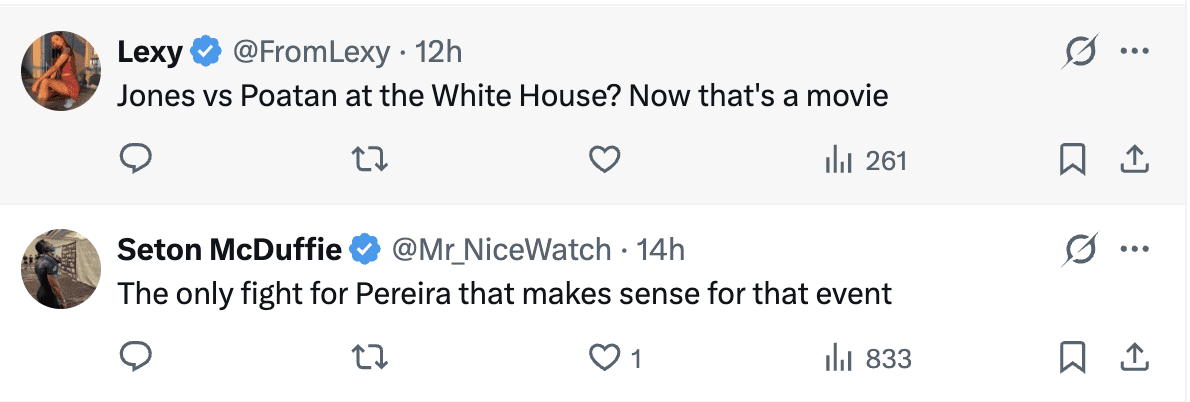Visit the @Mr_NiceWatch handle link

pos(501,249)
